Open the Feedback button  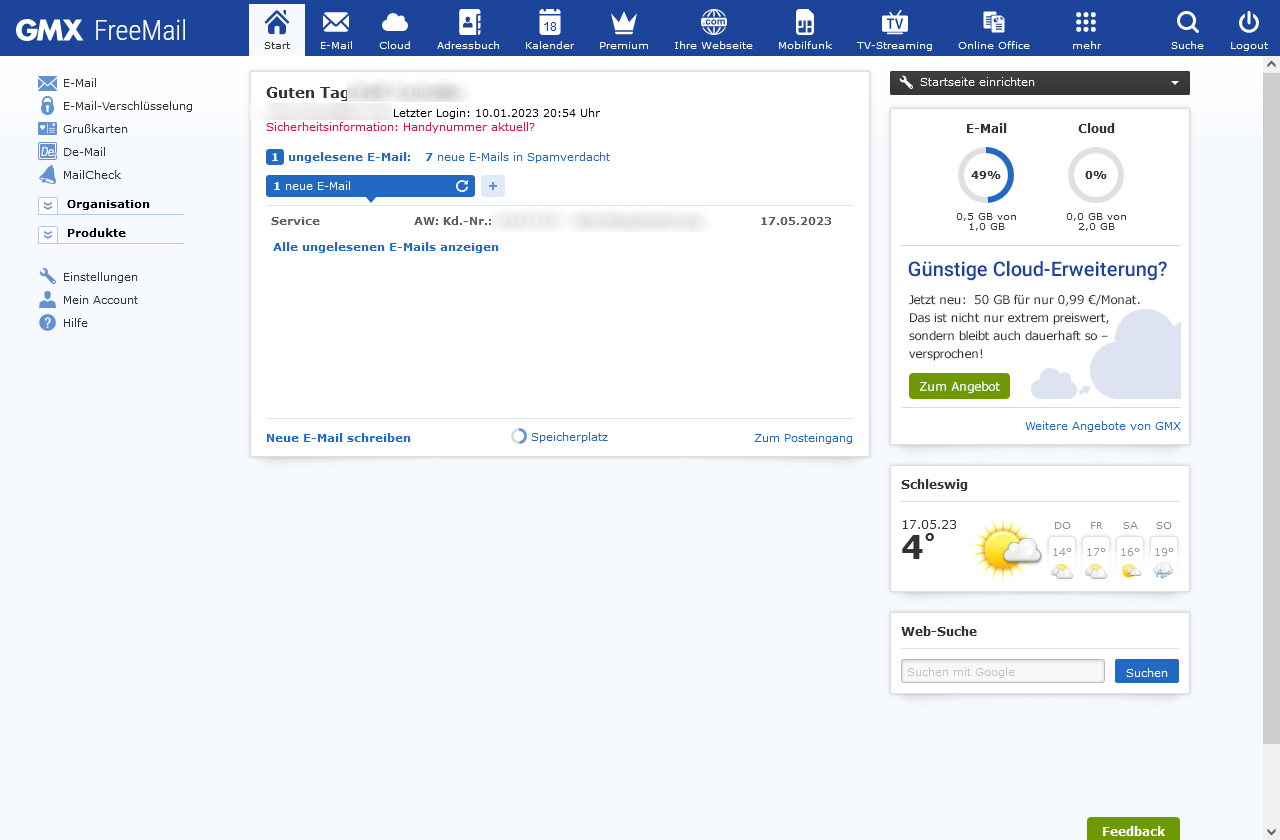point(1133,829)
